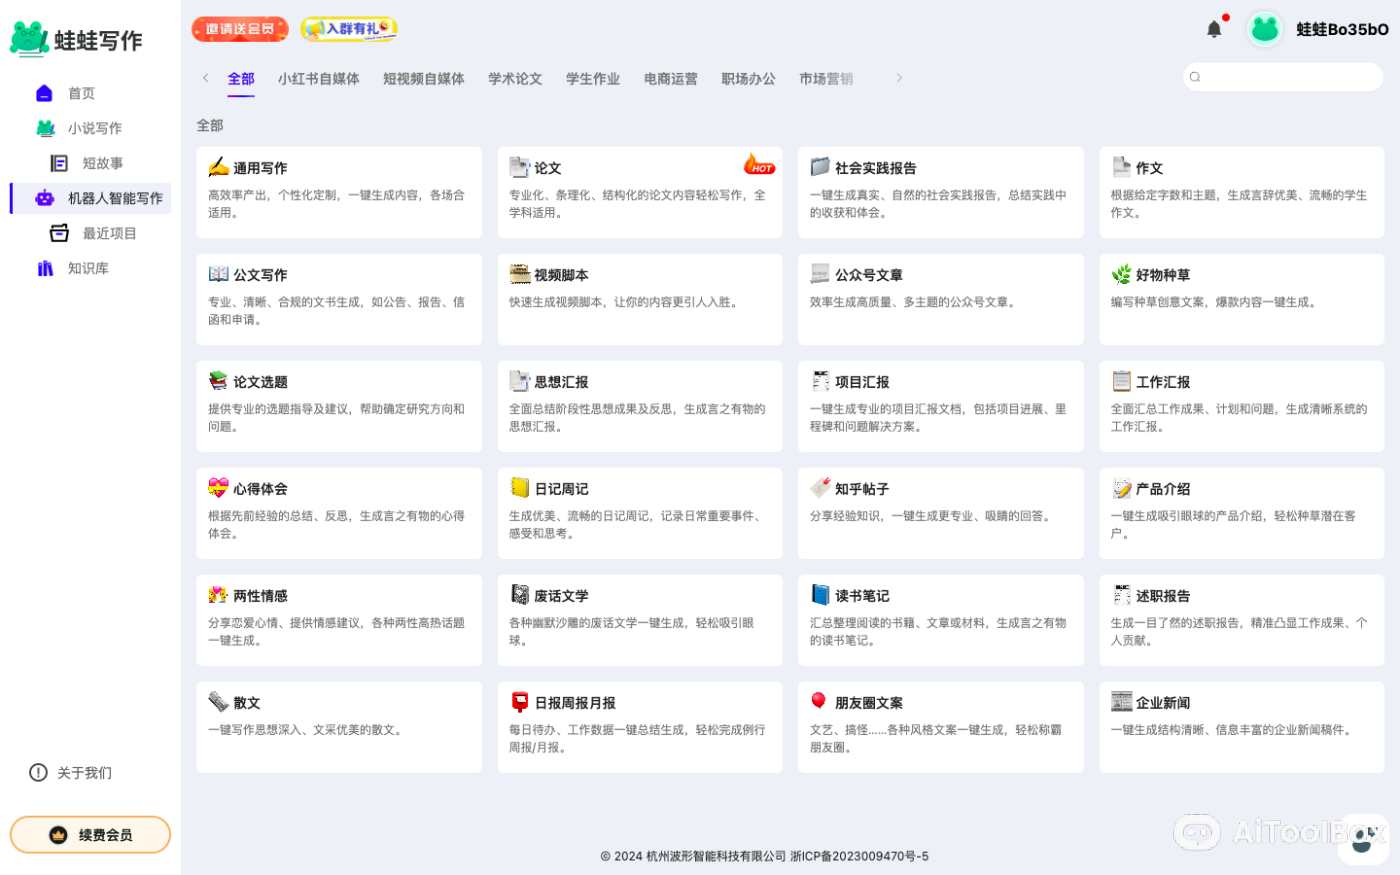Open the frog user avatar
This screenshot has height=875, width=1400.
tap(1265, 29)
